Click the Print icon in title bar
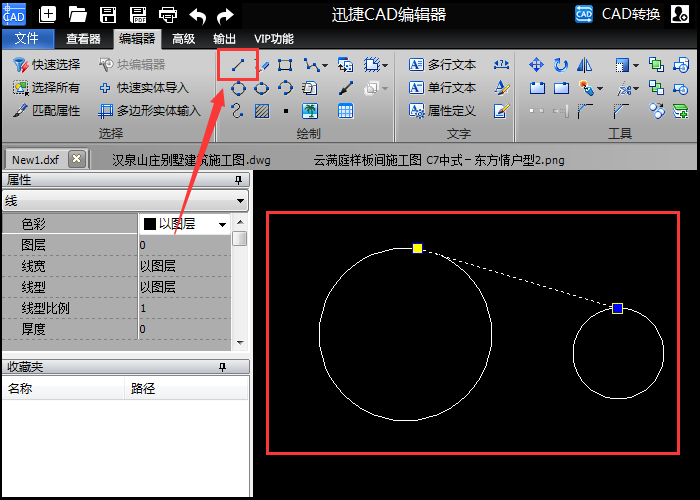 pos(168,15)
